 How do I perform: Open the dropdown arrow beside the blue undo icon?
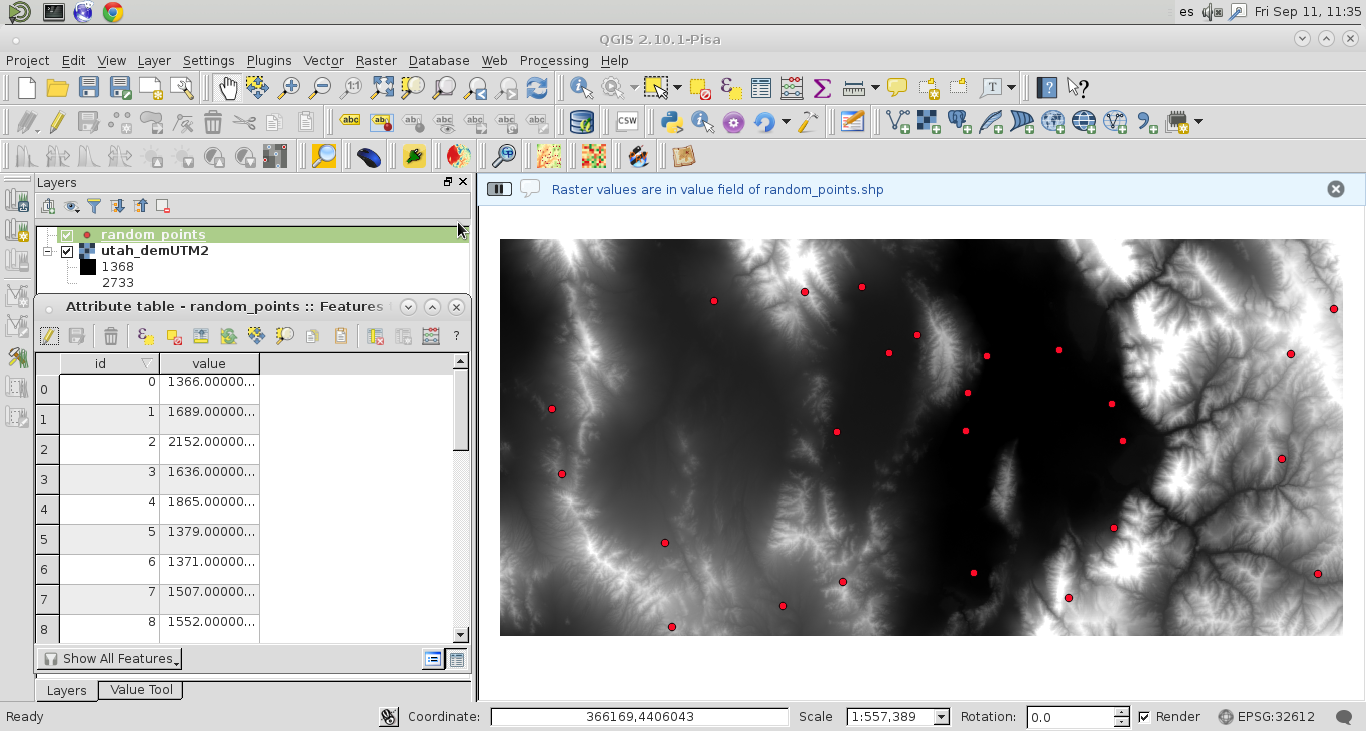tap(786, 122)
